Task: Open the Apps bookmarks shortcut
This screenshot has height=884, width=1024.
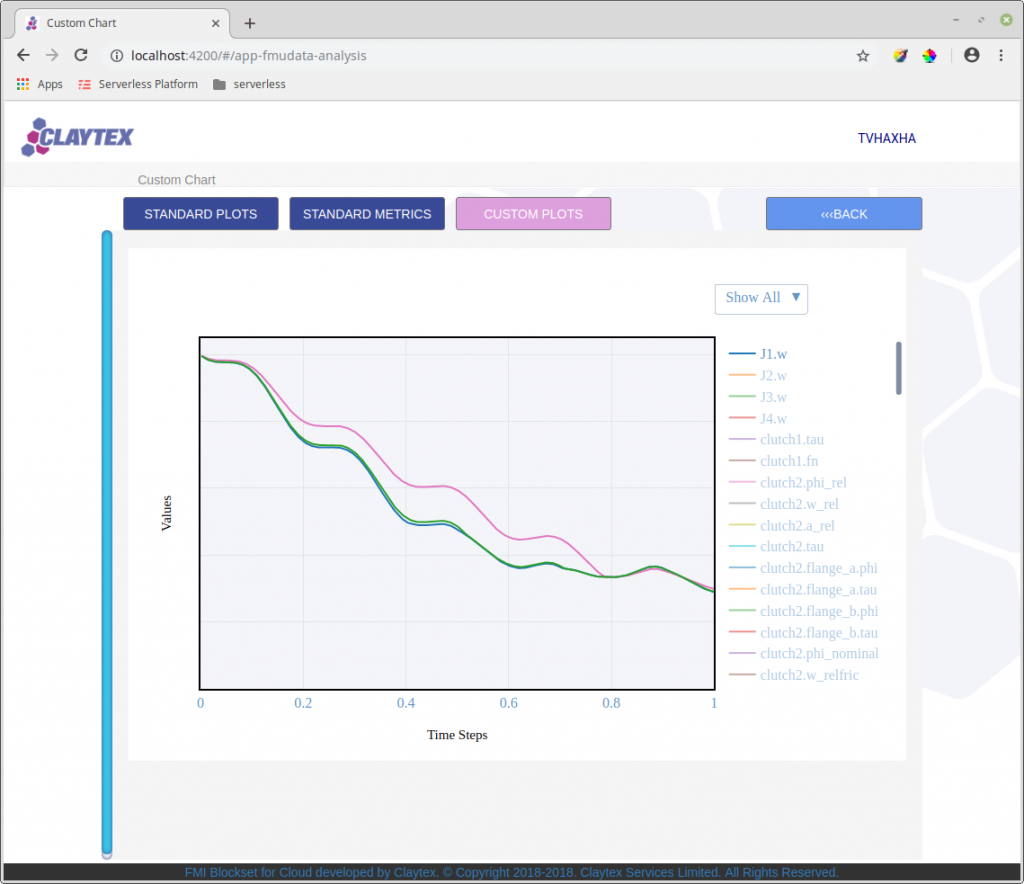Action: click(x=40, y=84)
